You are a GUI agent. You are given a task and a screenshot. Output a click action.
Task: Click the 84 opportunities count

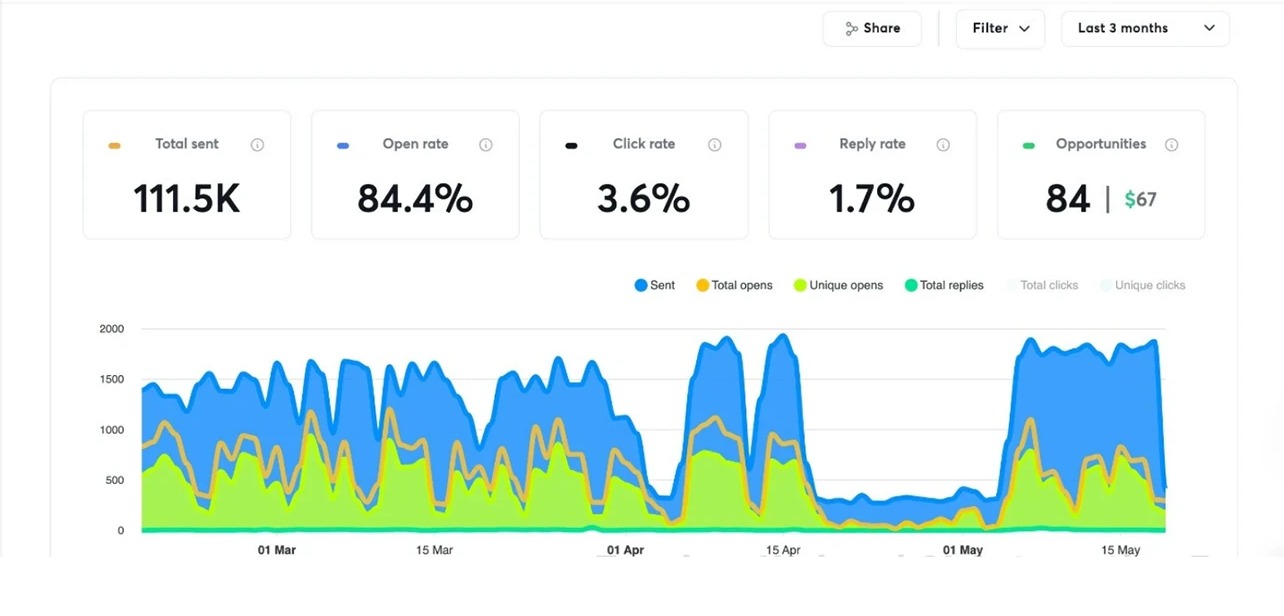coord(1068,199)
